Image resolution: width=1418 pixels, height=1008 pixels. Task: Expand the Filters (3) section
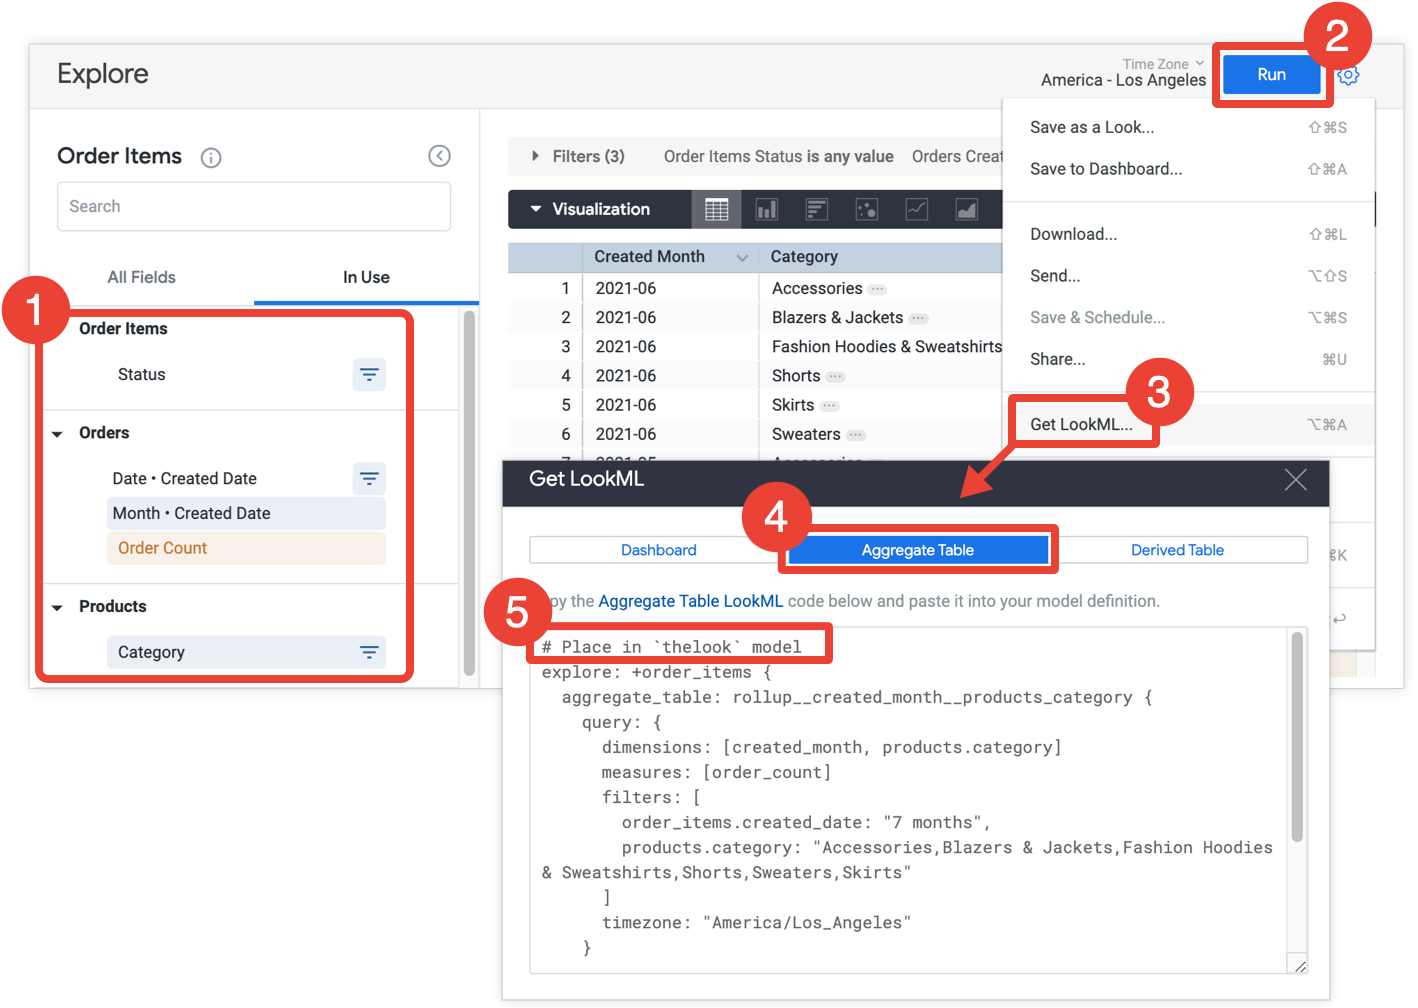535,157
